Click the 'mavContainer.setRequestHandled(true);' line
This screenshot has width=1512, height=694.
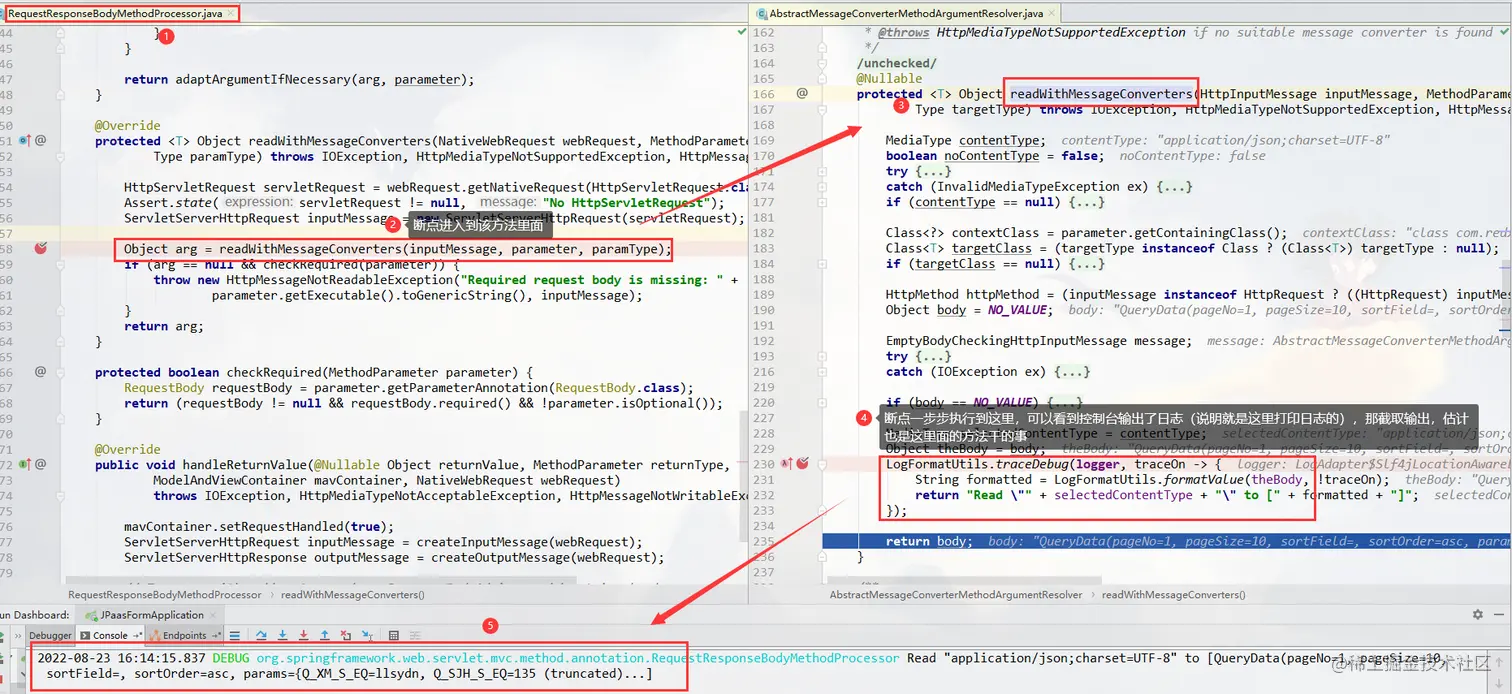[259, 526]
